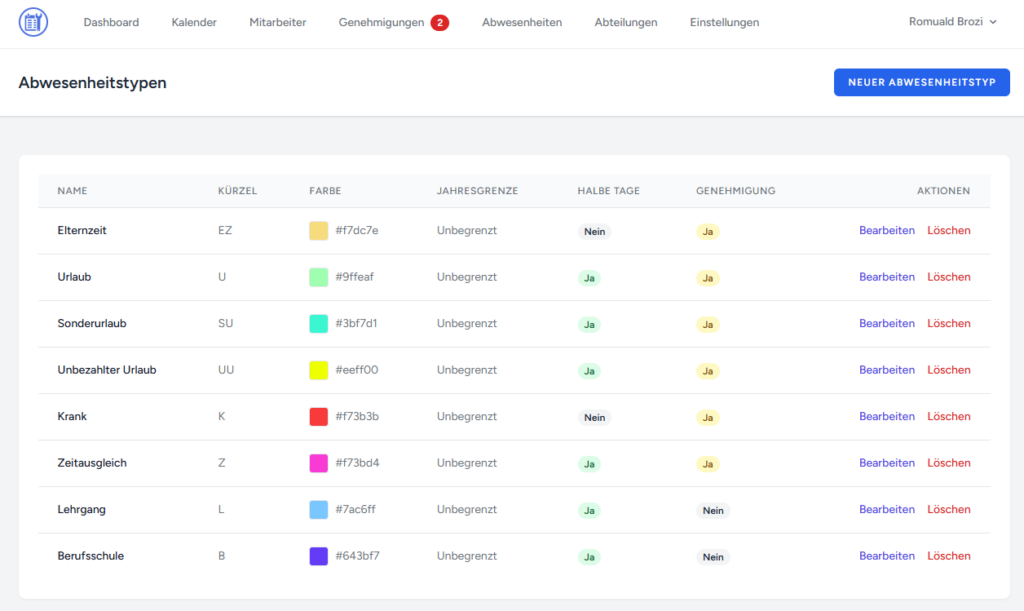Switch to Abteilungen page
Image resolution: width=1024 pixels, height=611 pixels.
pos(625,22)
